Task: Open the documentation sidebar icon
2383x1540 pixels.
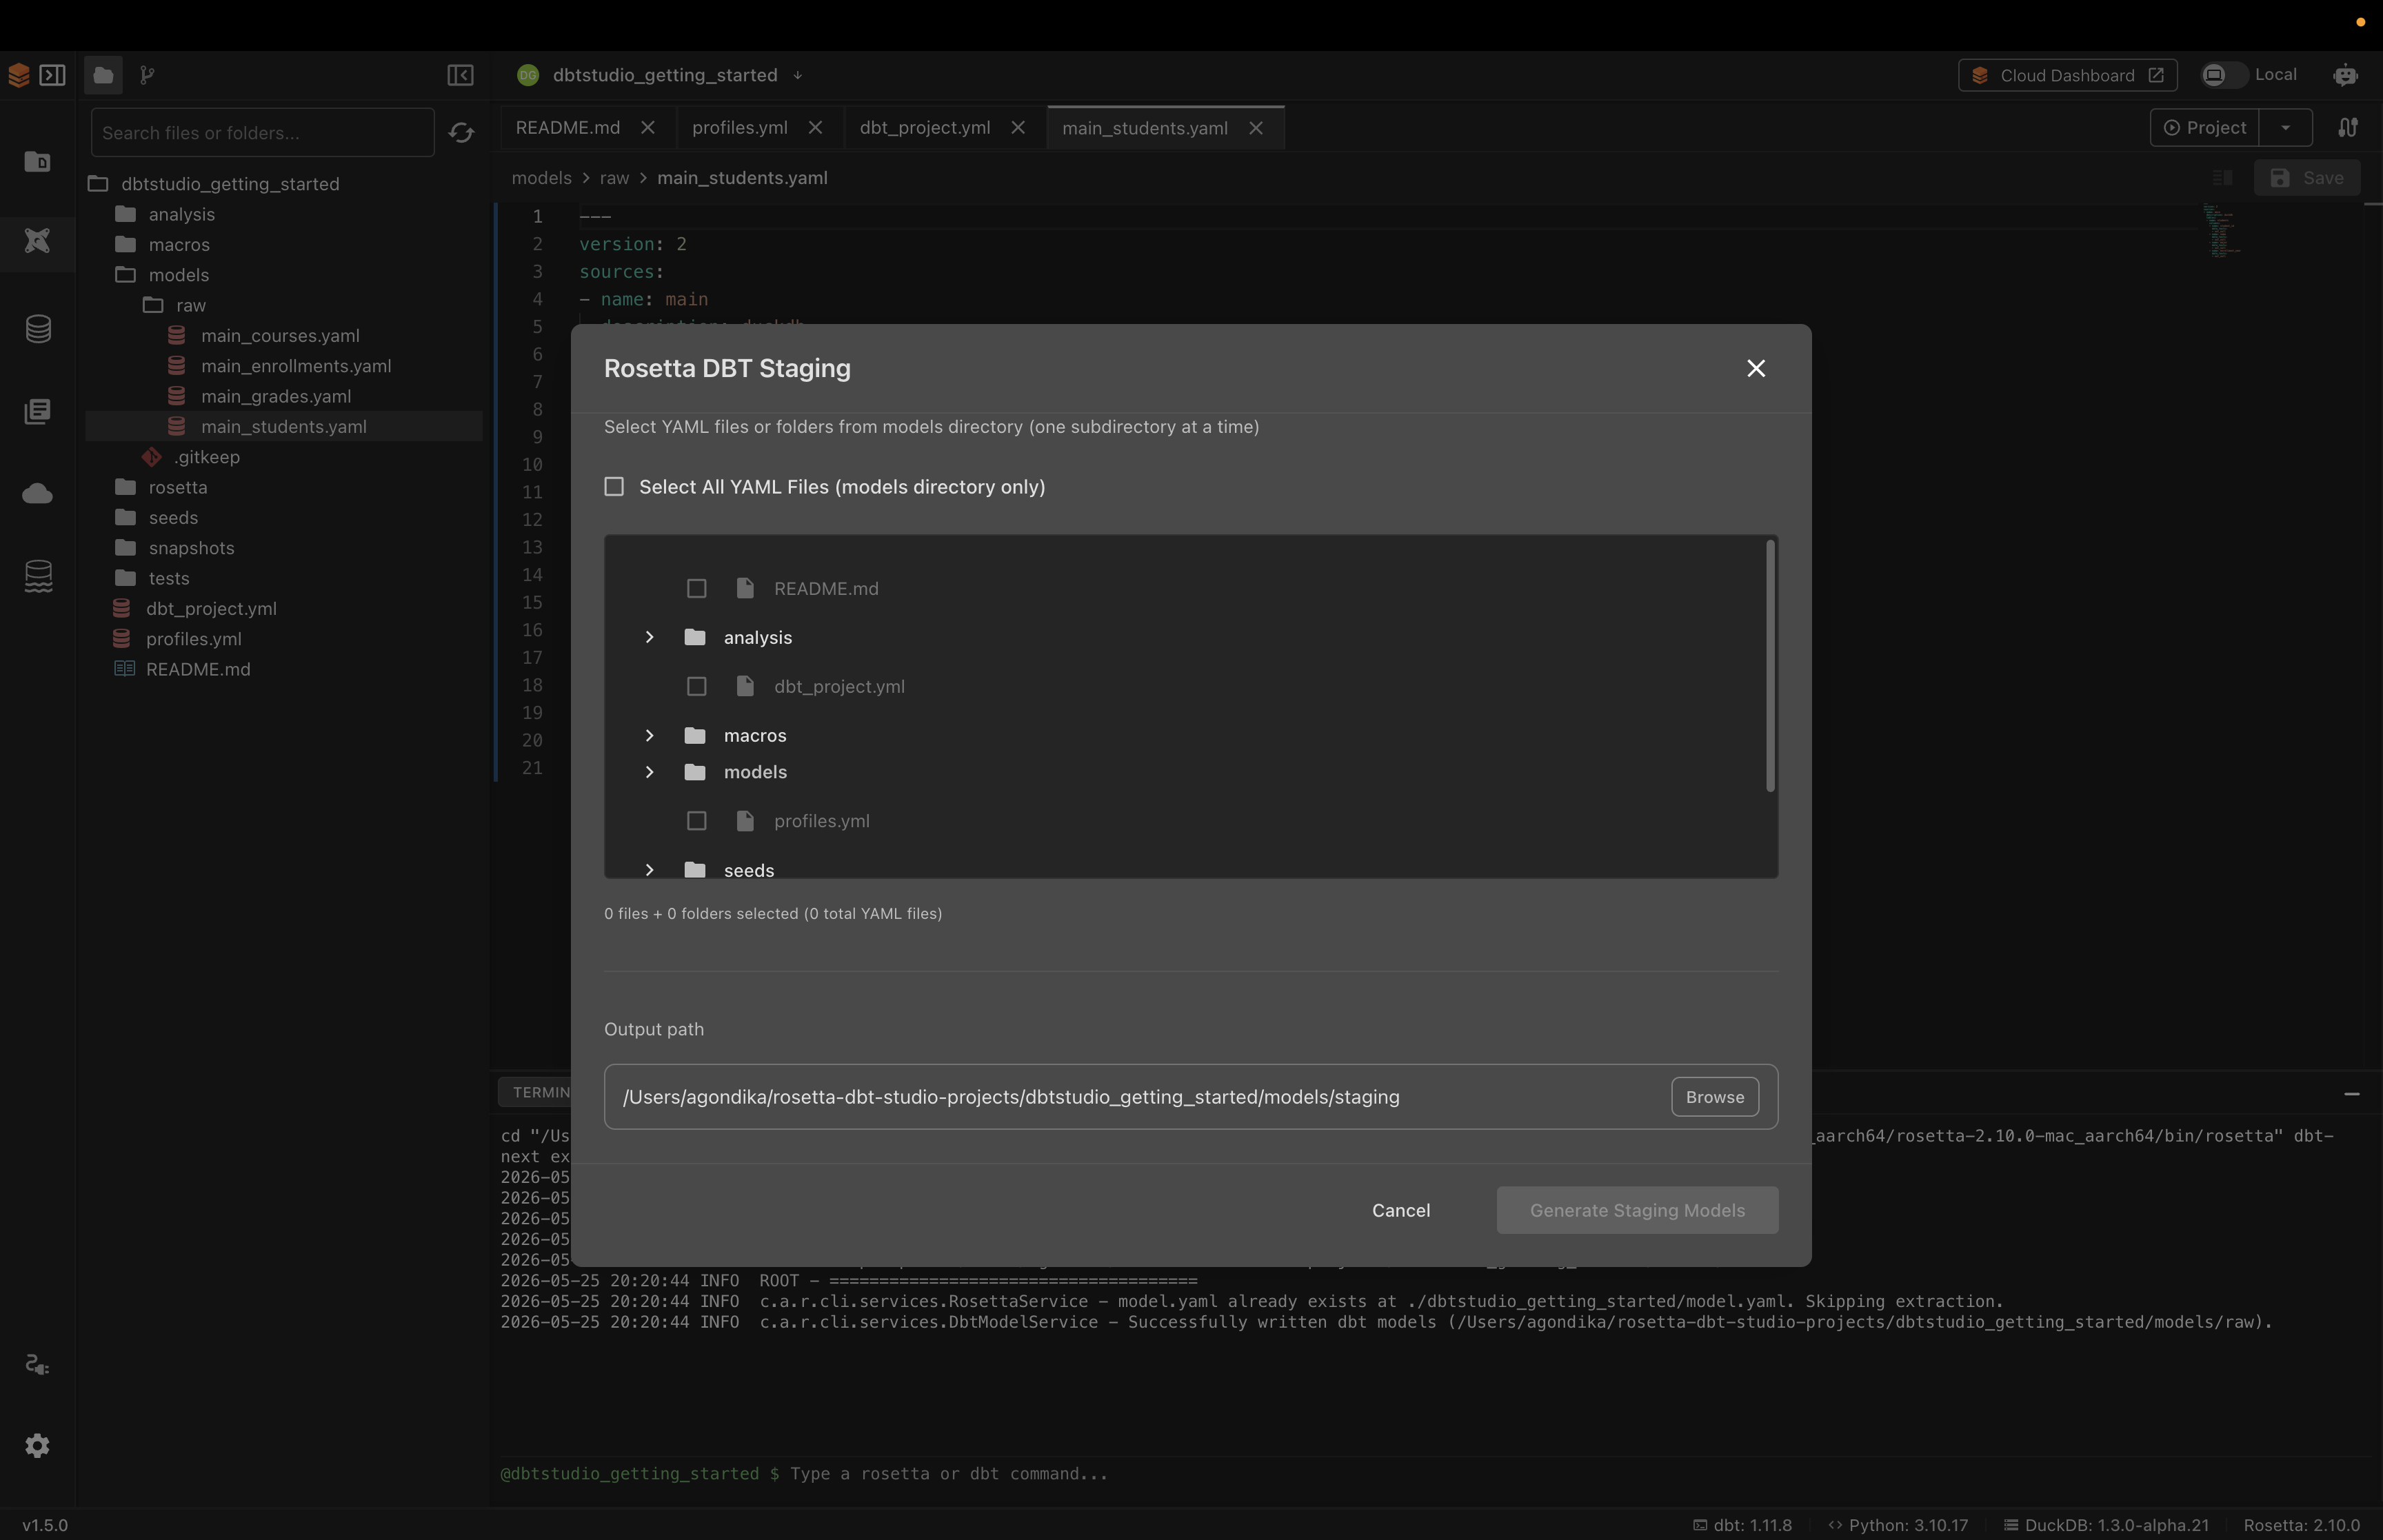Action: pos(37,411)
